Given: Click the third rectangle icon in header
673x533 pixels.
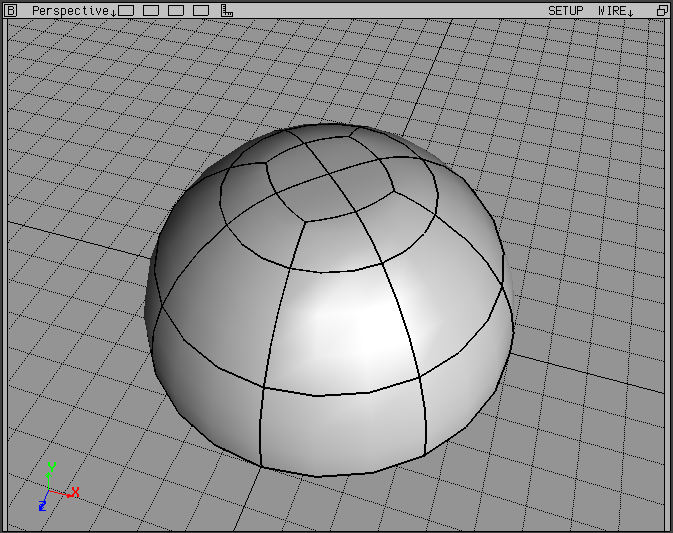Looking at the screenshot, I should [176, 10].
